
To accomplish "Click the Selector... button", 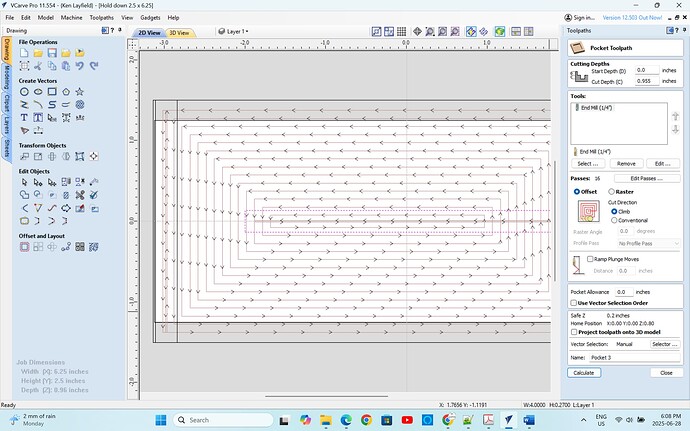I will [665, 344].
